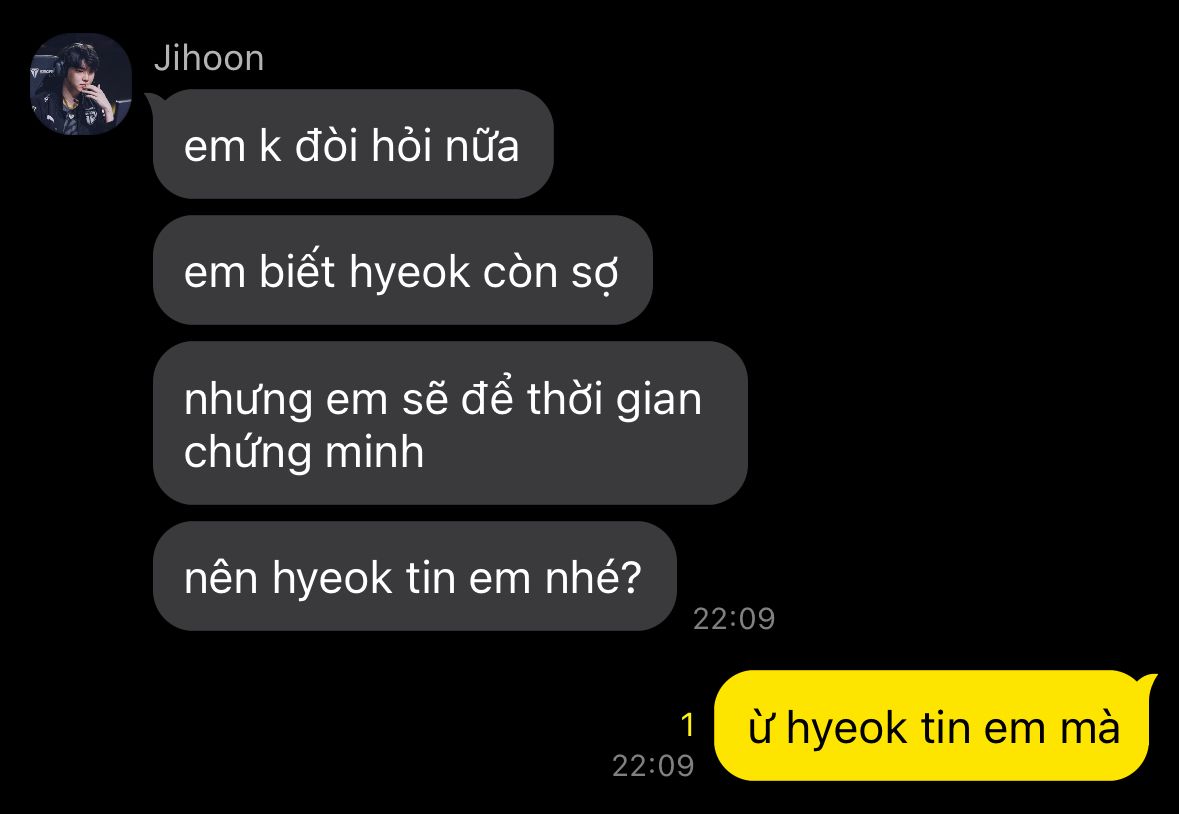Screen dimensions: 1179x814
Task: Tap the yellow reply 'ừ hyeok tin em mà'
Action: click(x=932, y=726)
